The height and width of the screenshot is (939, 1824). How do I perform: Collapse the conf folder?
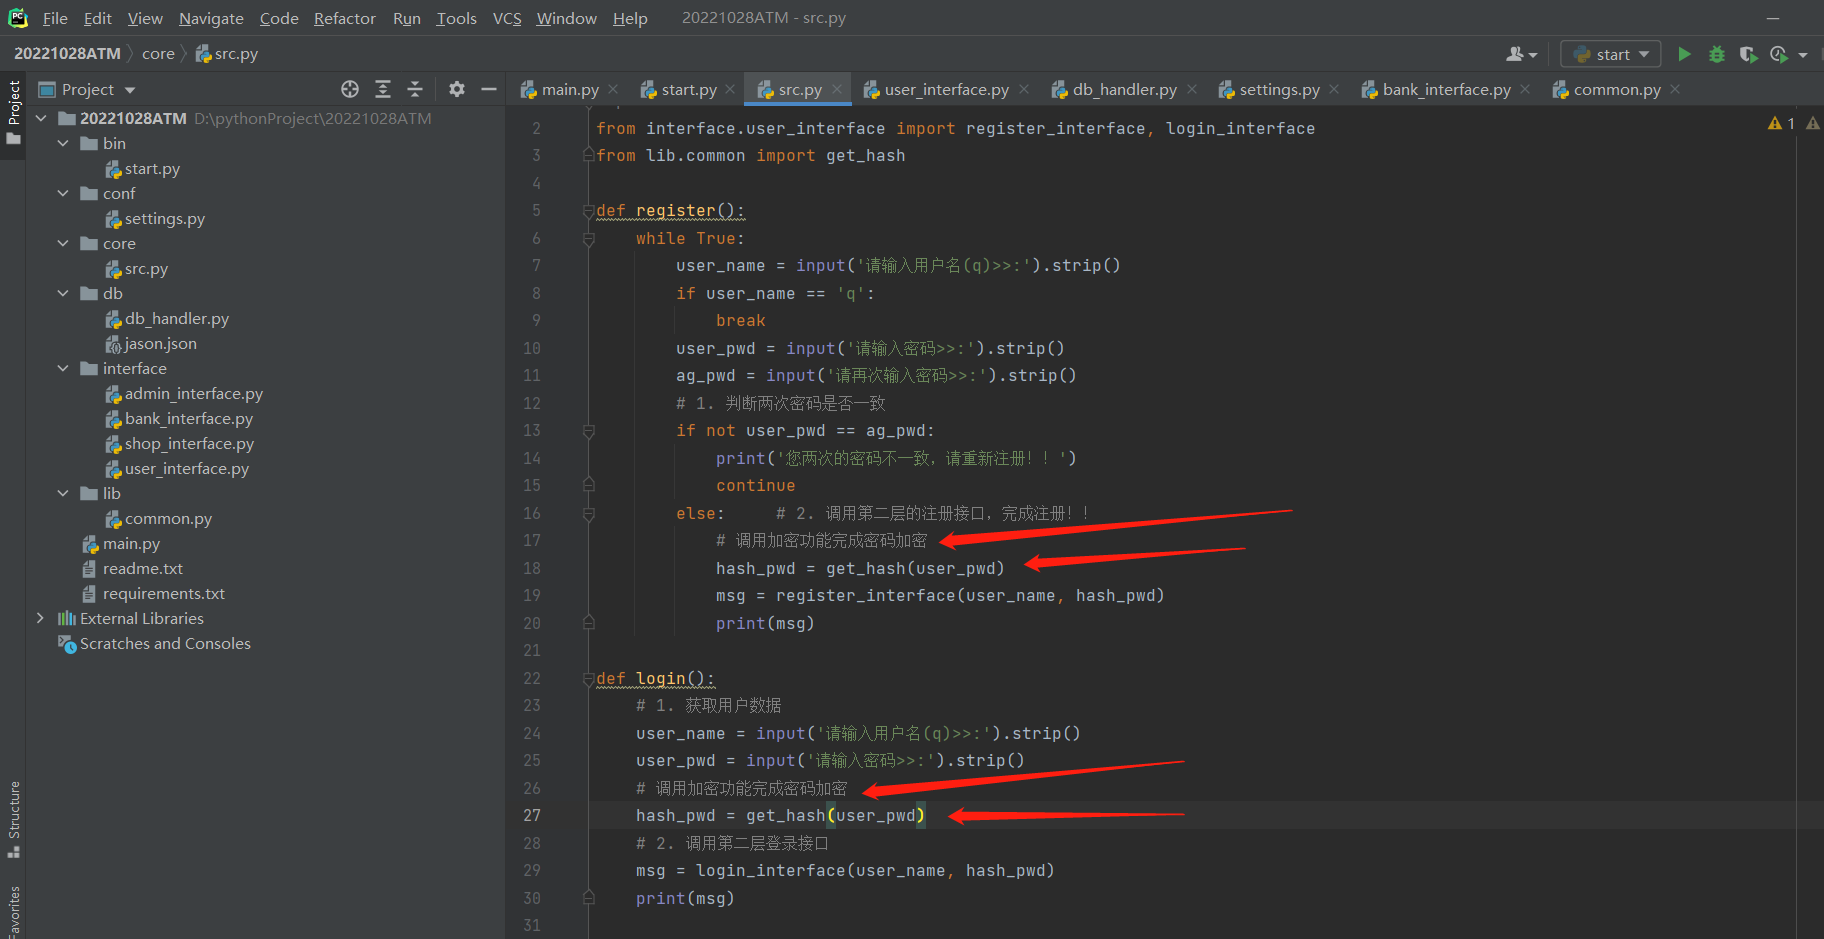pyautogui.click(x=63, y=193)
